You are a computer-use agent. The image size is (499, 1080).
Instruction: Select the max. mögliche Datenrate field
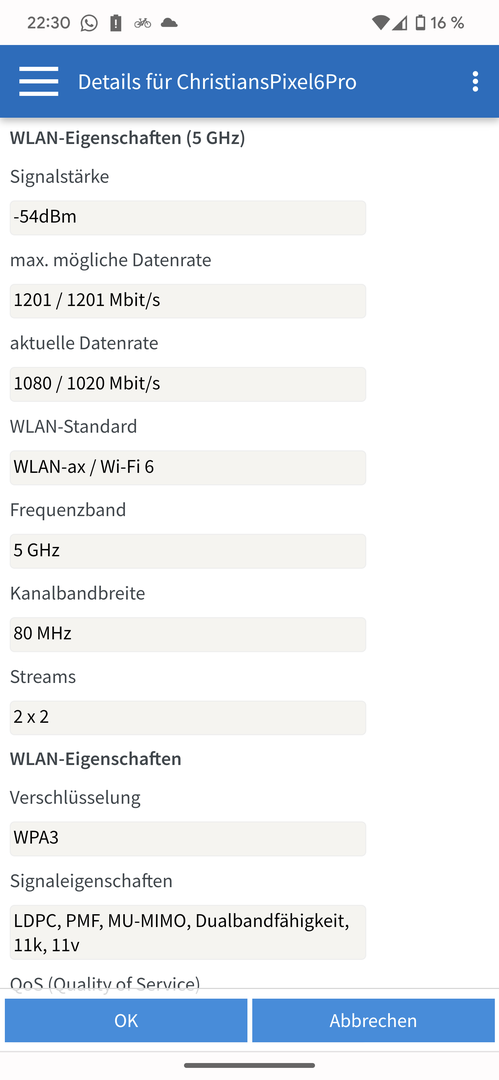click(187, 301)
